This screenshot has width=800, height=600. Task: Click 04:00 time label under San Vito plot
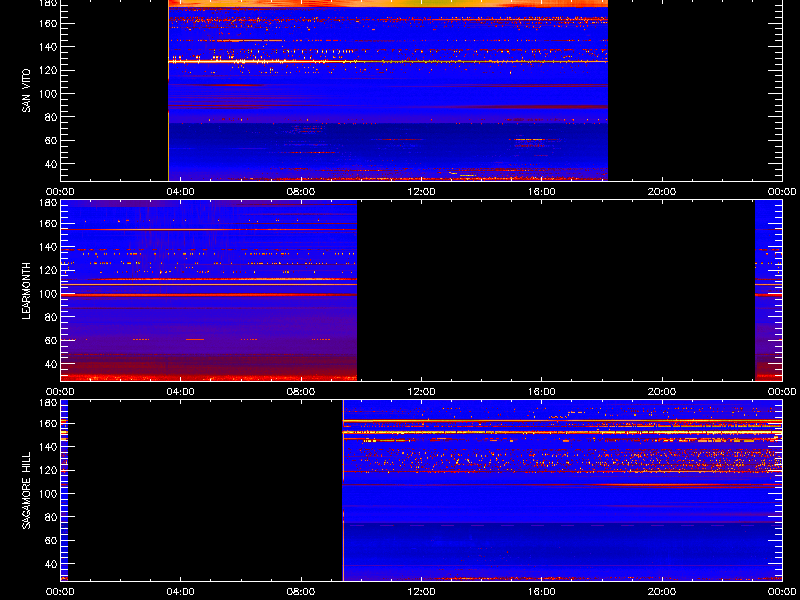[181, 192]
